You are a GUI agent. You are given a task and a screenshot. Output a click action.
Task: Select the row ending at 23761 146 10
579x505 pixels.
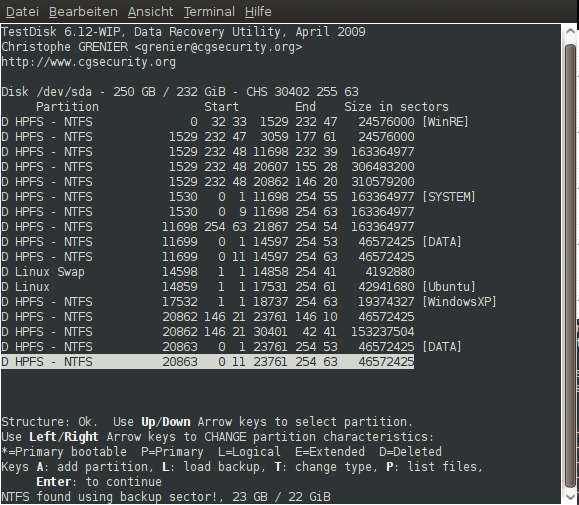[208, 317]
